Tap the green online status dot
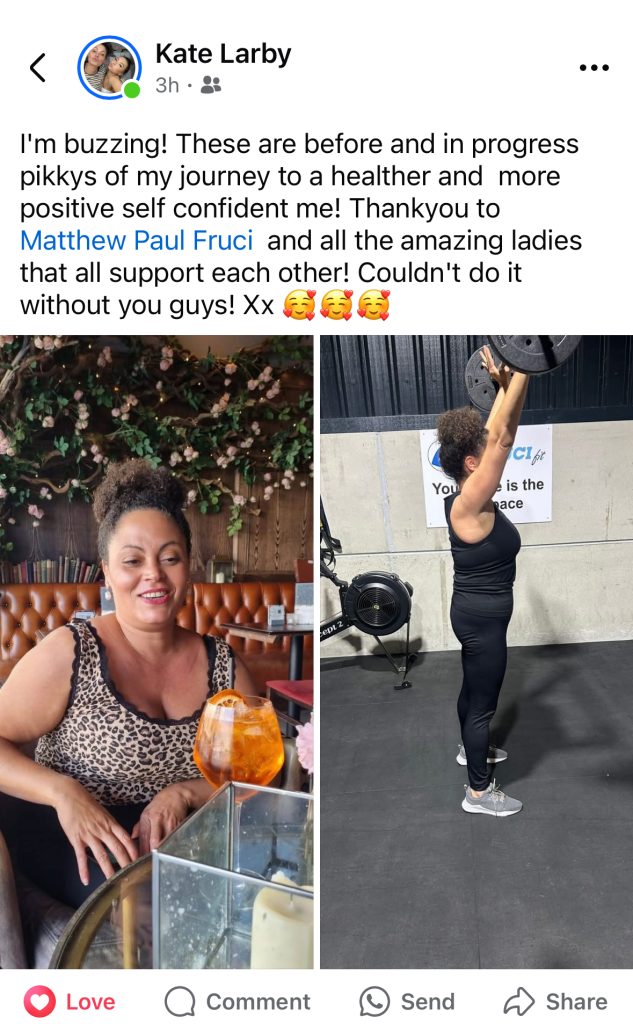This screenshot has height=1024, width=633. [x=132, y=90]
